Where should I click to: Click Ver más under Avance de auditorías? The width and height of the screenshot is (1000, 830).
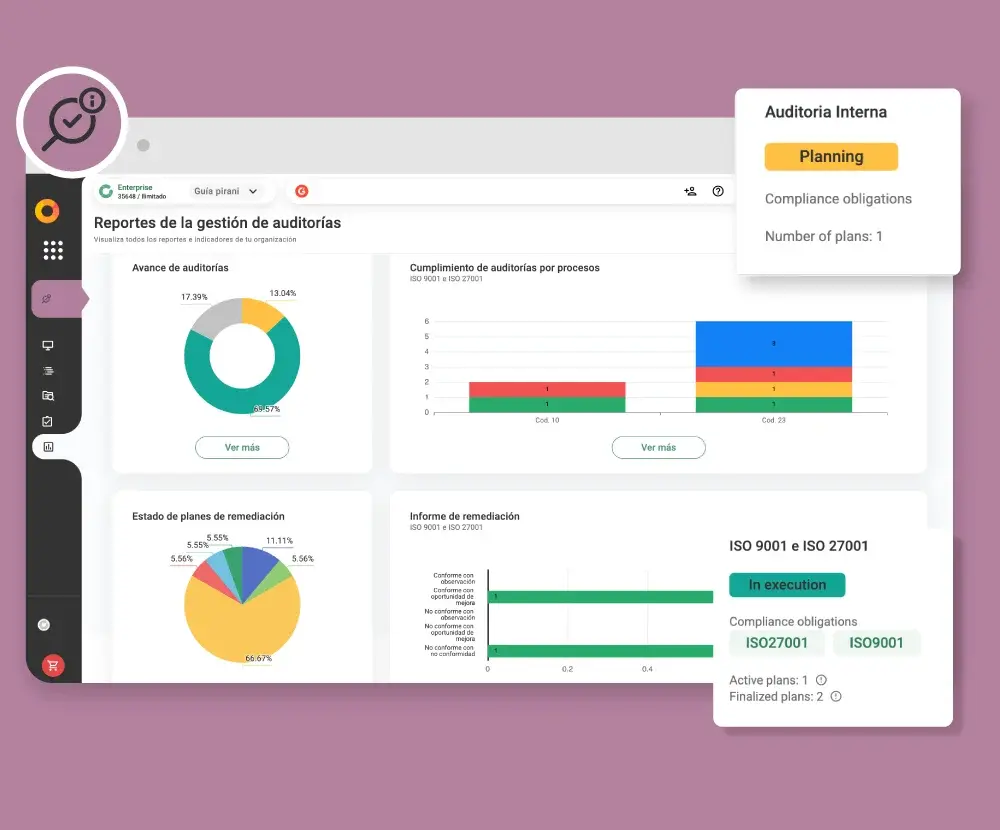[242, 447]
